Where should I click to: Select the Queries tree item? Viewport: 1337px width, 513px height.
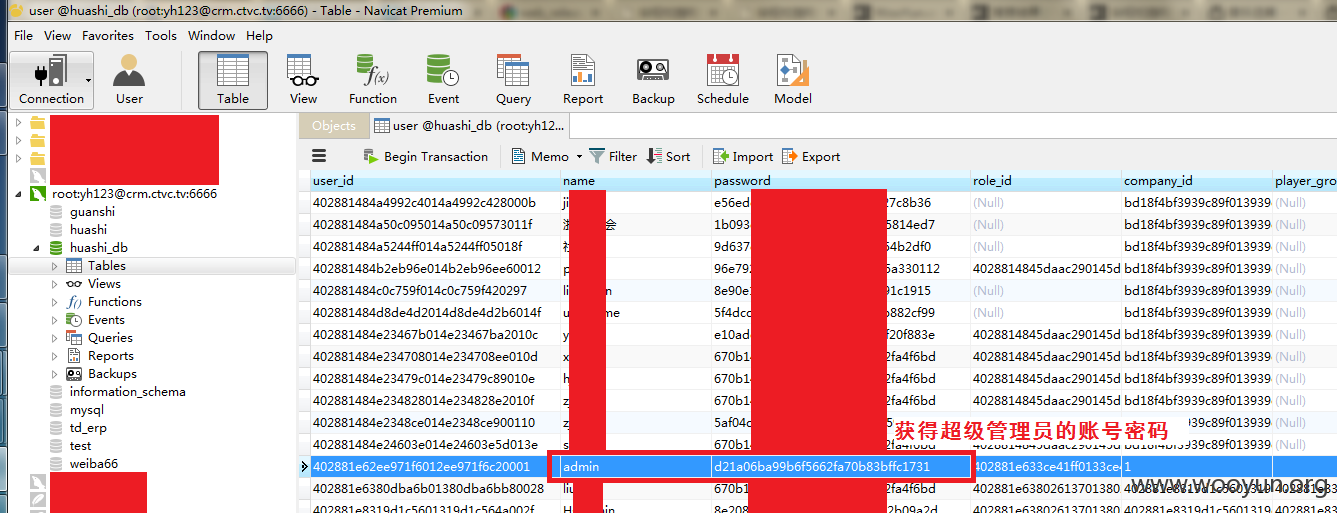coord(110,338)
